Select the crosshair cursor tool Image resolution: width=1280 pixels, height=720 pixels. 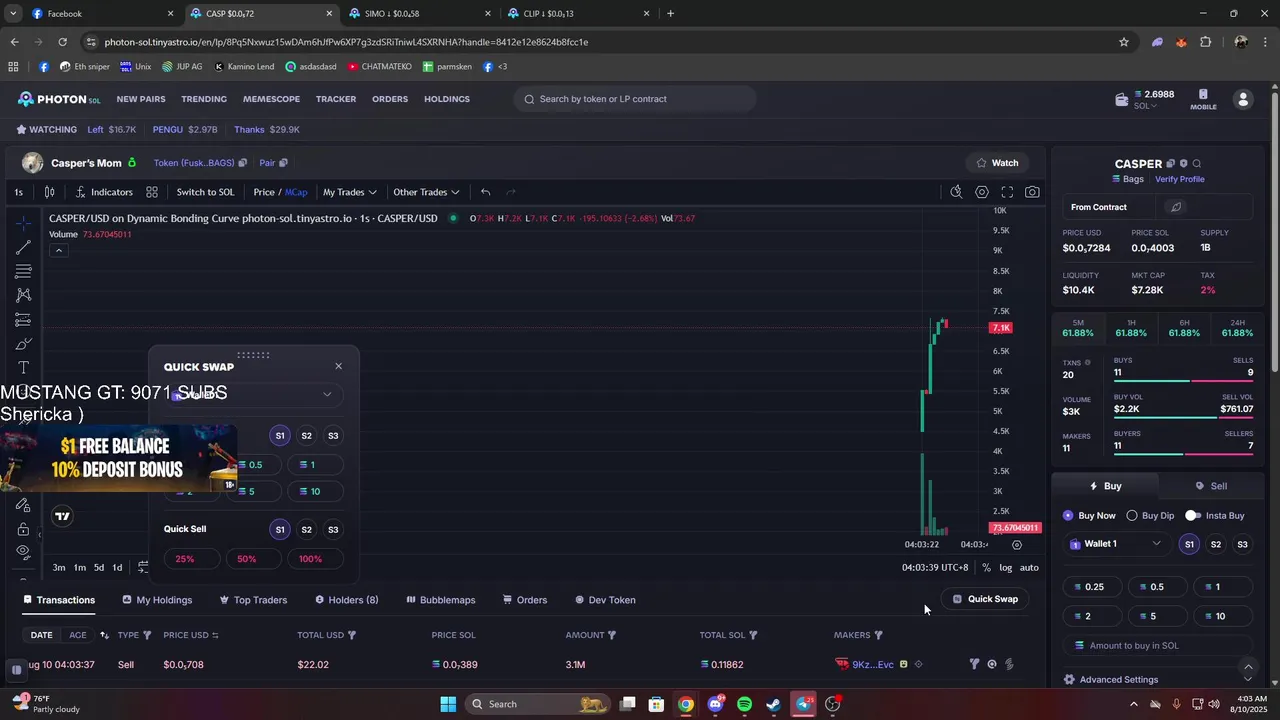coord(23,222)
